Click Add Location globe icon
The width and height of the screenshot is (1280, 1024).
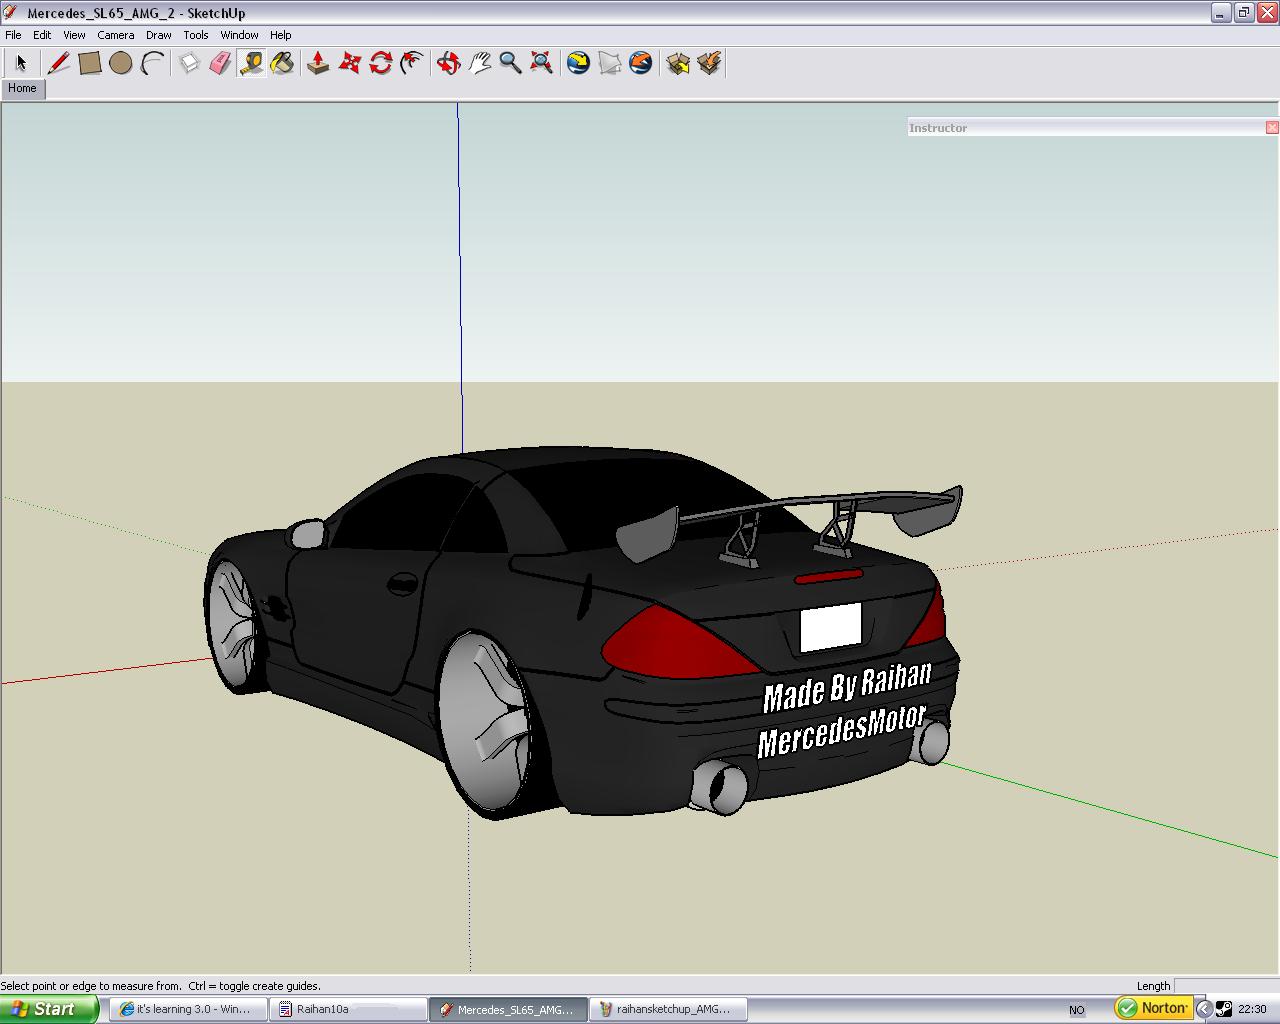click(x=578, y=63)
